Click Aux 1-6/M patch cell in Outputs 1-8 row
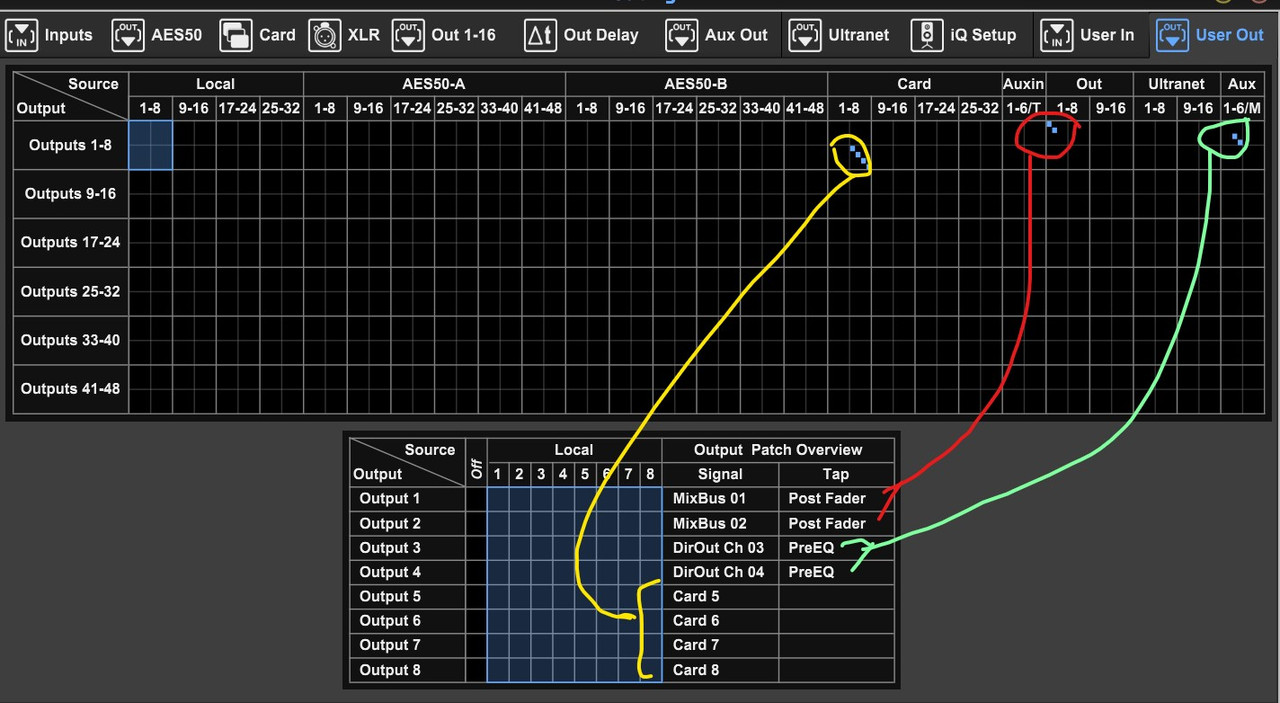The width and height of the screenshot is (1280, 703). (x=1242, y=145)
